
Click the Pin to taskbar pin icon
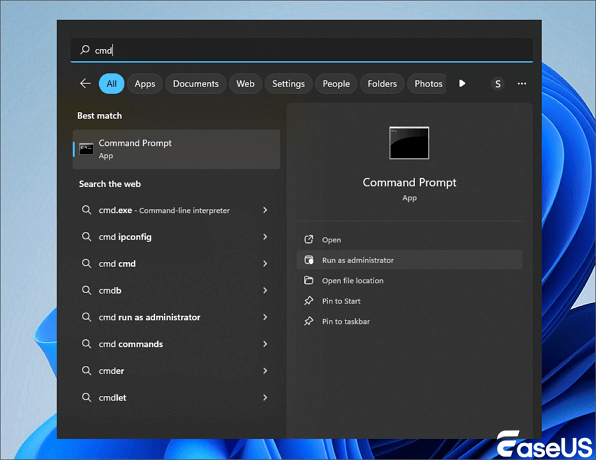tap(309, 321)
